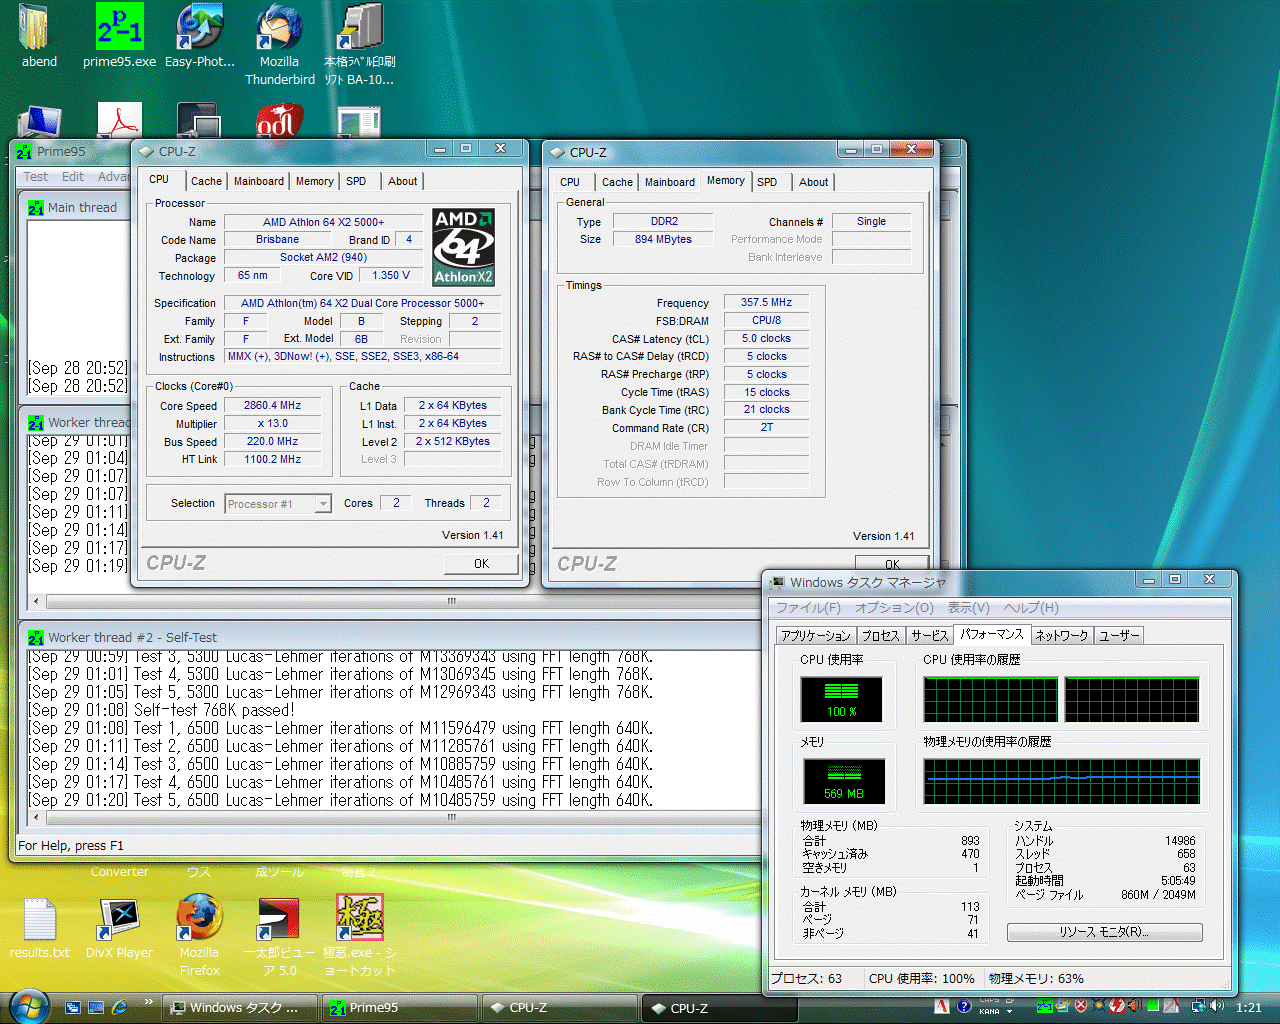
Task: Click HT Link value 1100.2 MHz
Action: [x=272, y=460]
